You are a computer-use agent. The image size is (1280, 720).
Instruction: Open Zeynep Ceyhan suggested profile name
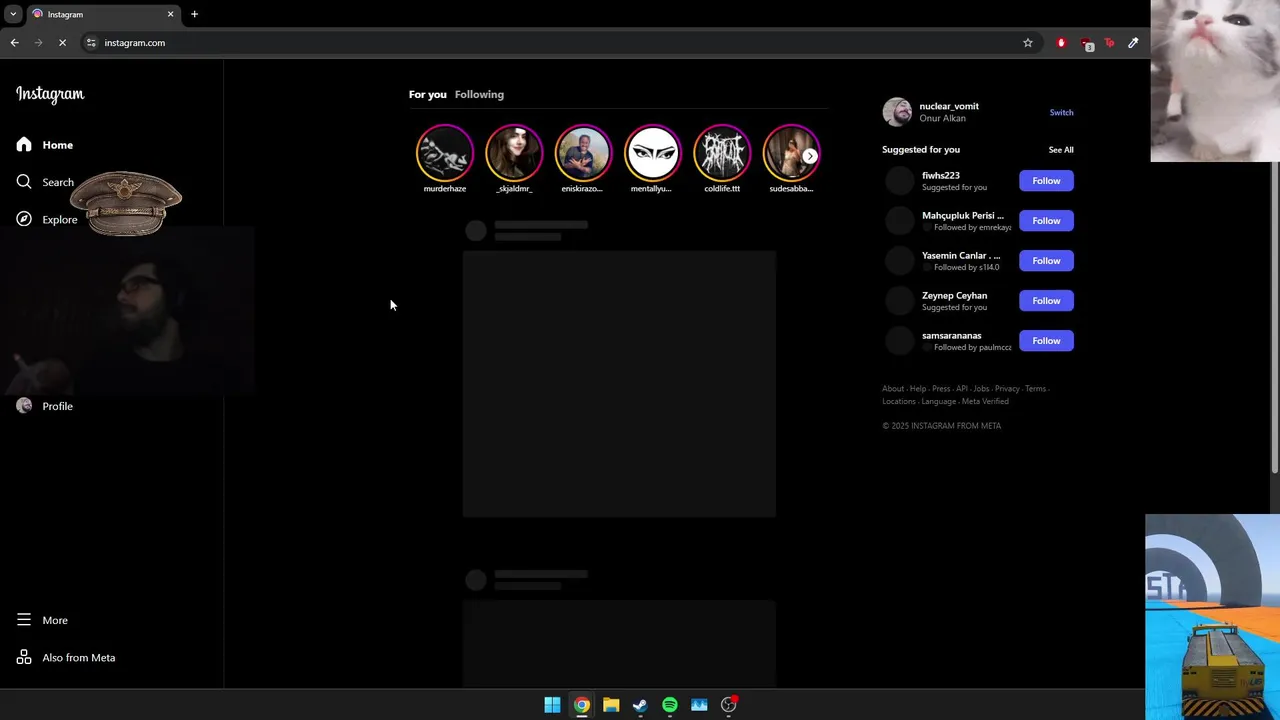coord(954,295)
